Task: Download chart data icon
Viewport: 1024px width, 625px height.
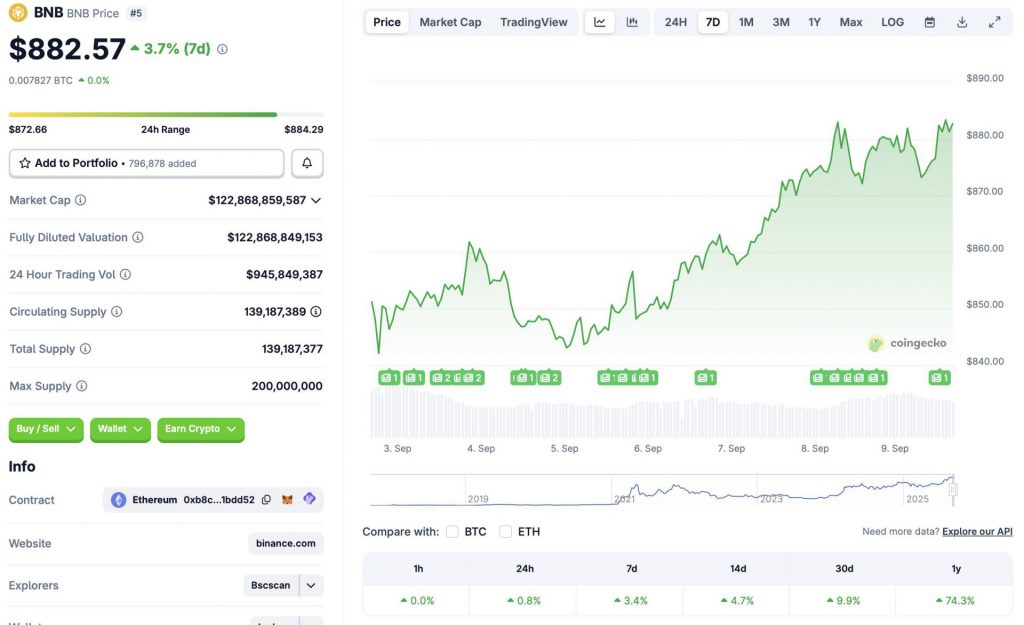Action: [962, 22]
